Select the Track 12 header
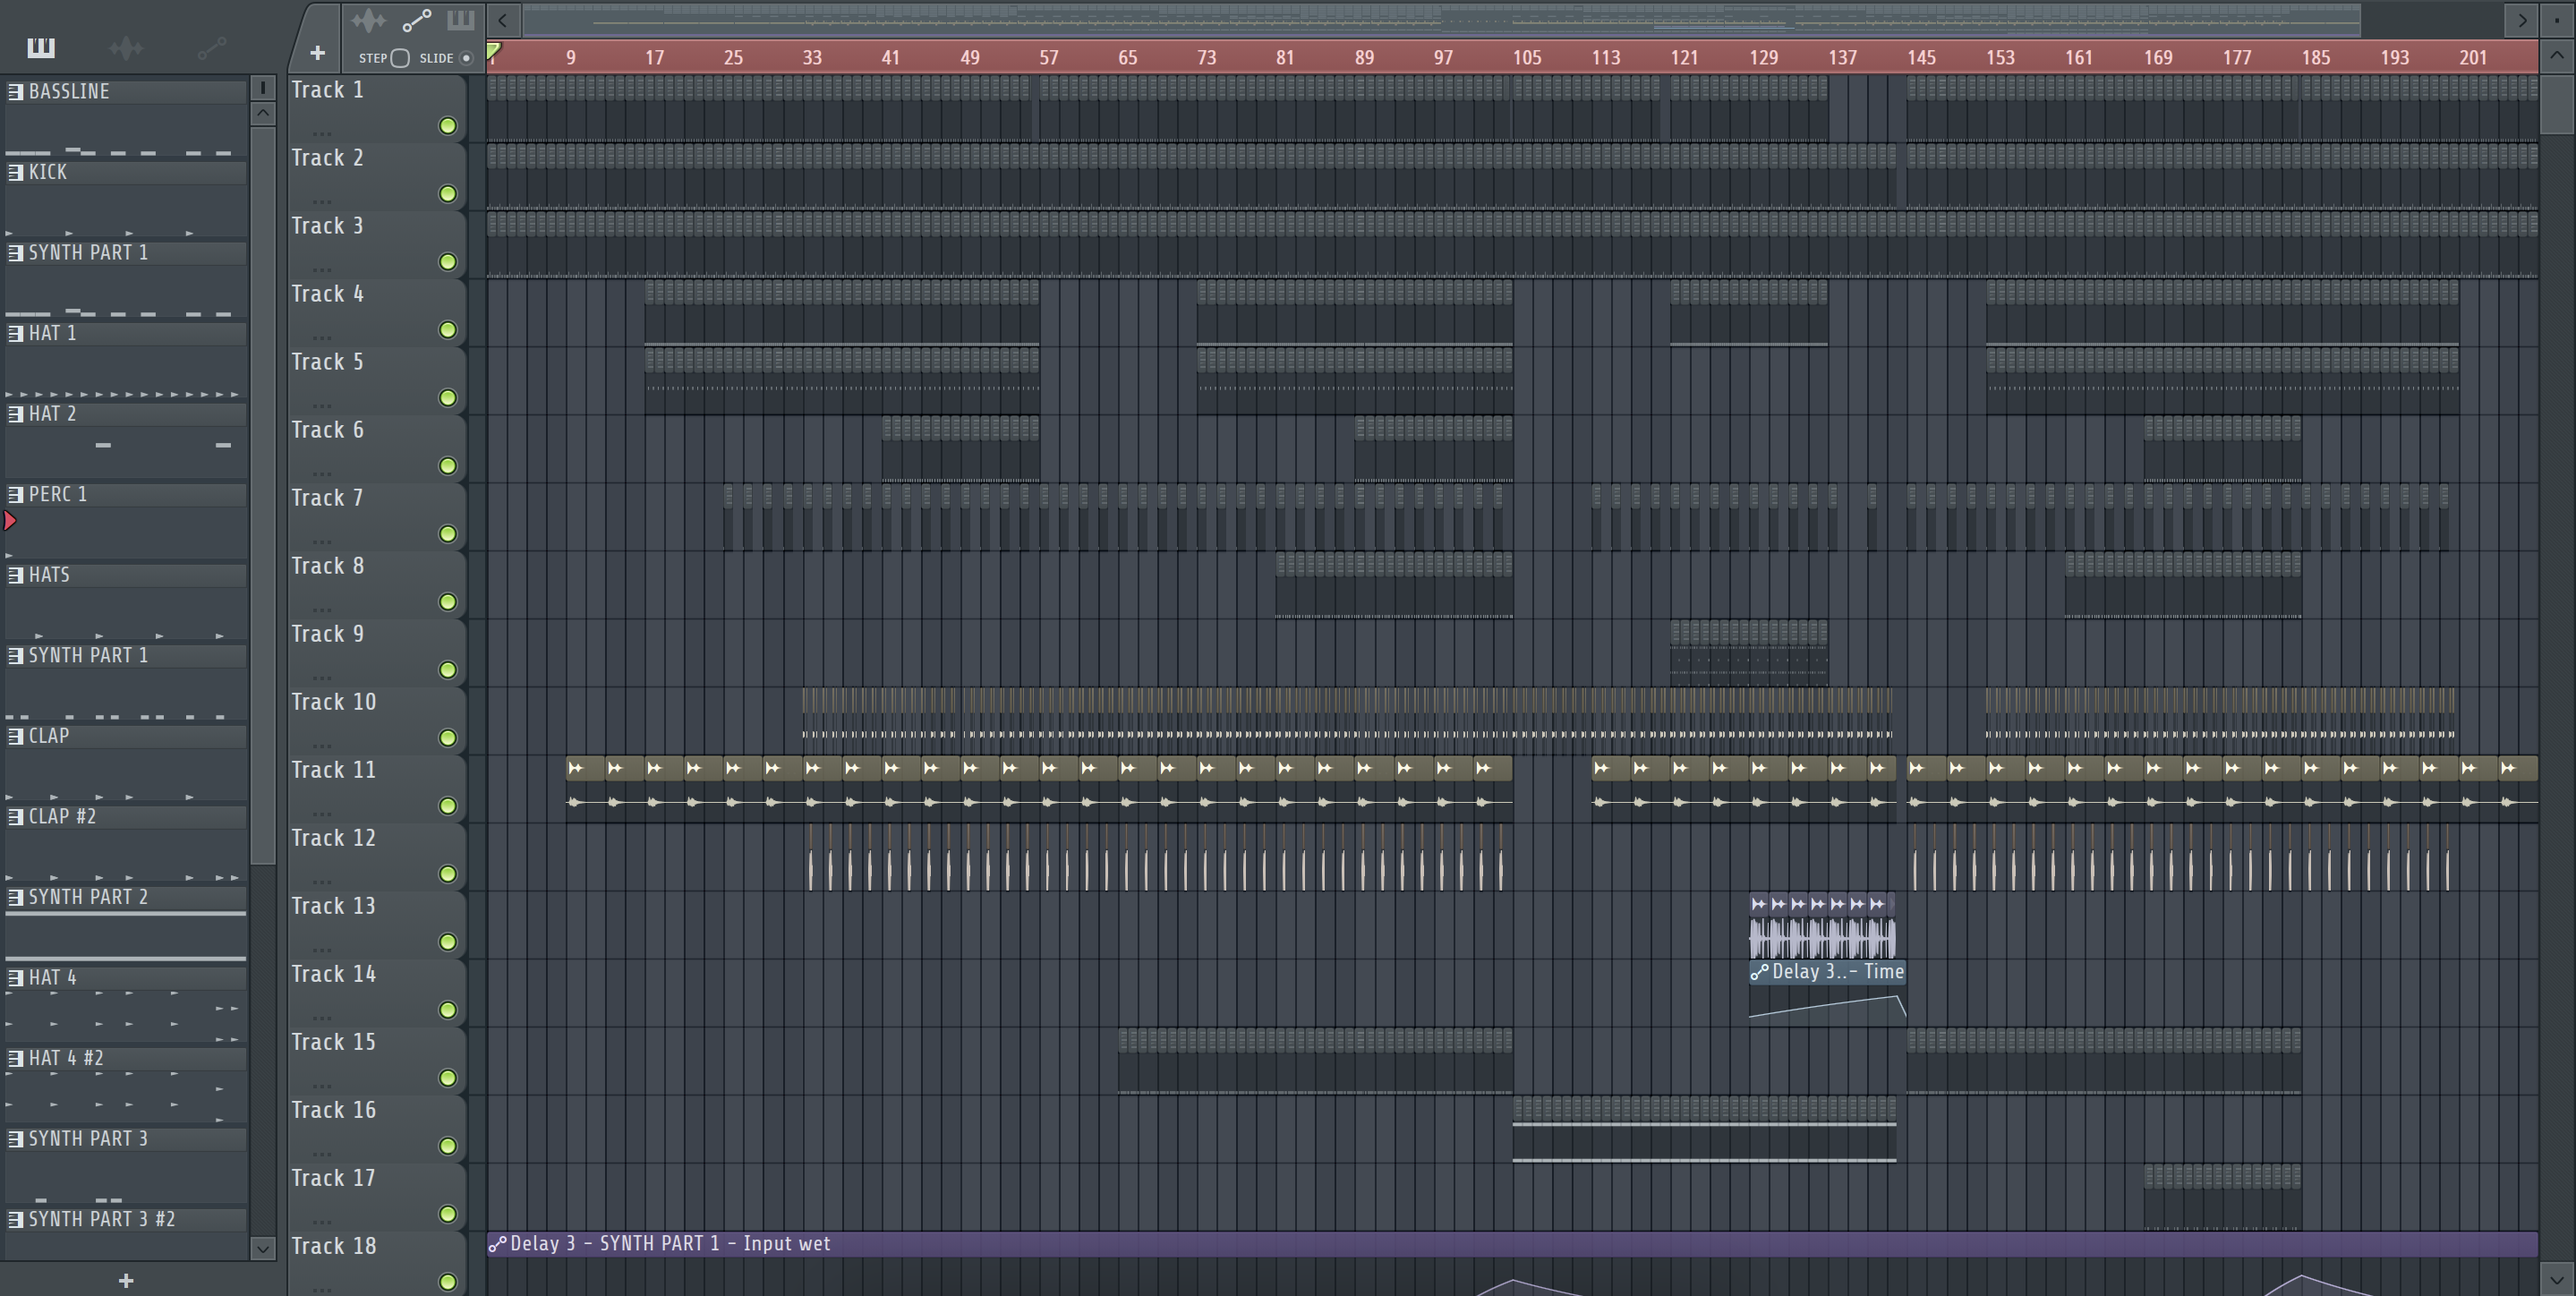The width and height of the screenshot is (2576, 1296). click(377, 856)
